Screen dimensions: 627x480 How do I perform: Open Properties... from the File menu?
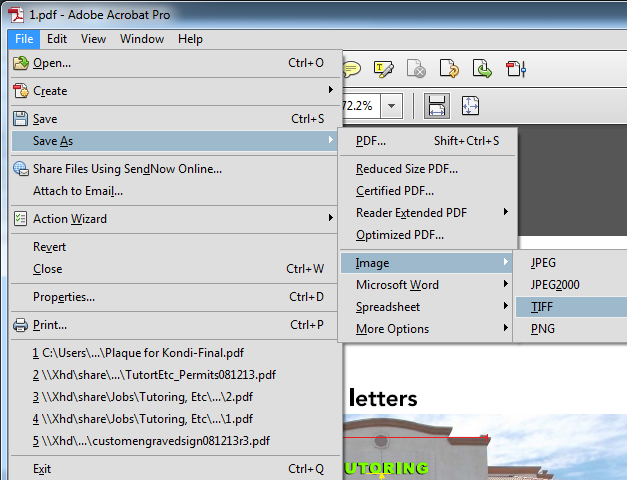click(x=174, y=297)
